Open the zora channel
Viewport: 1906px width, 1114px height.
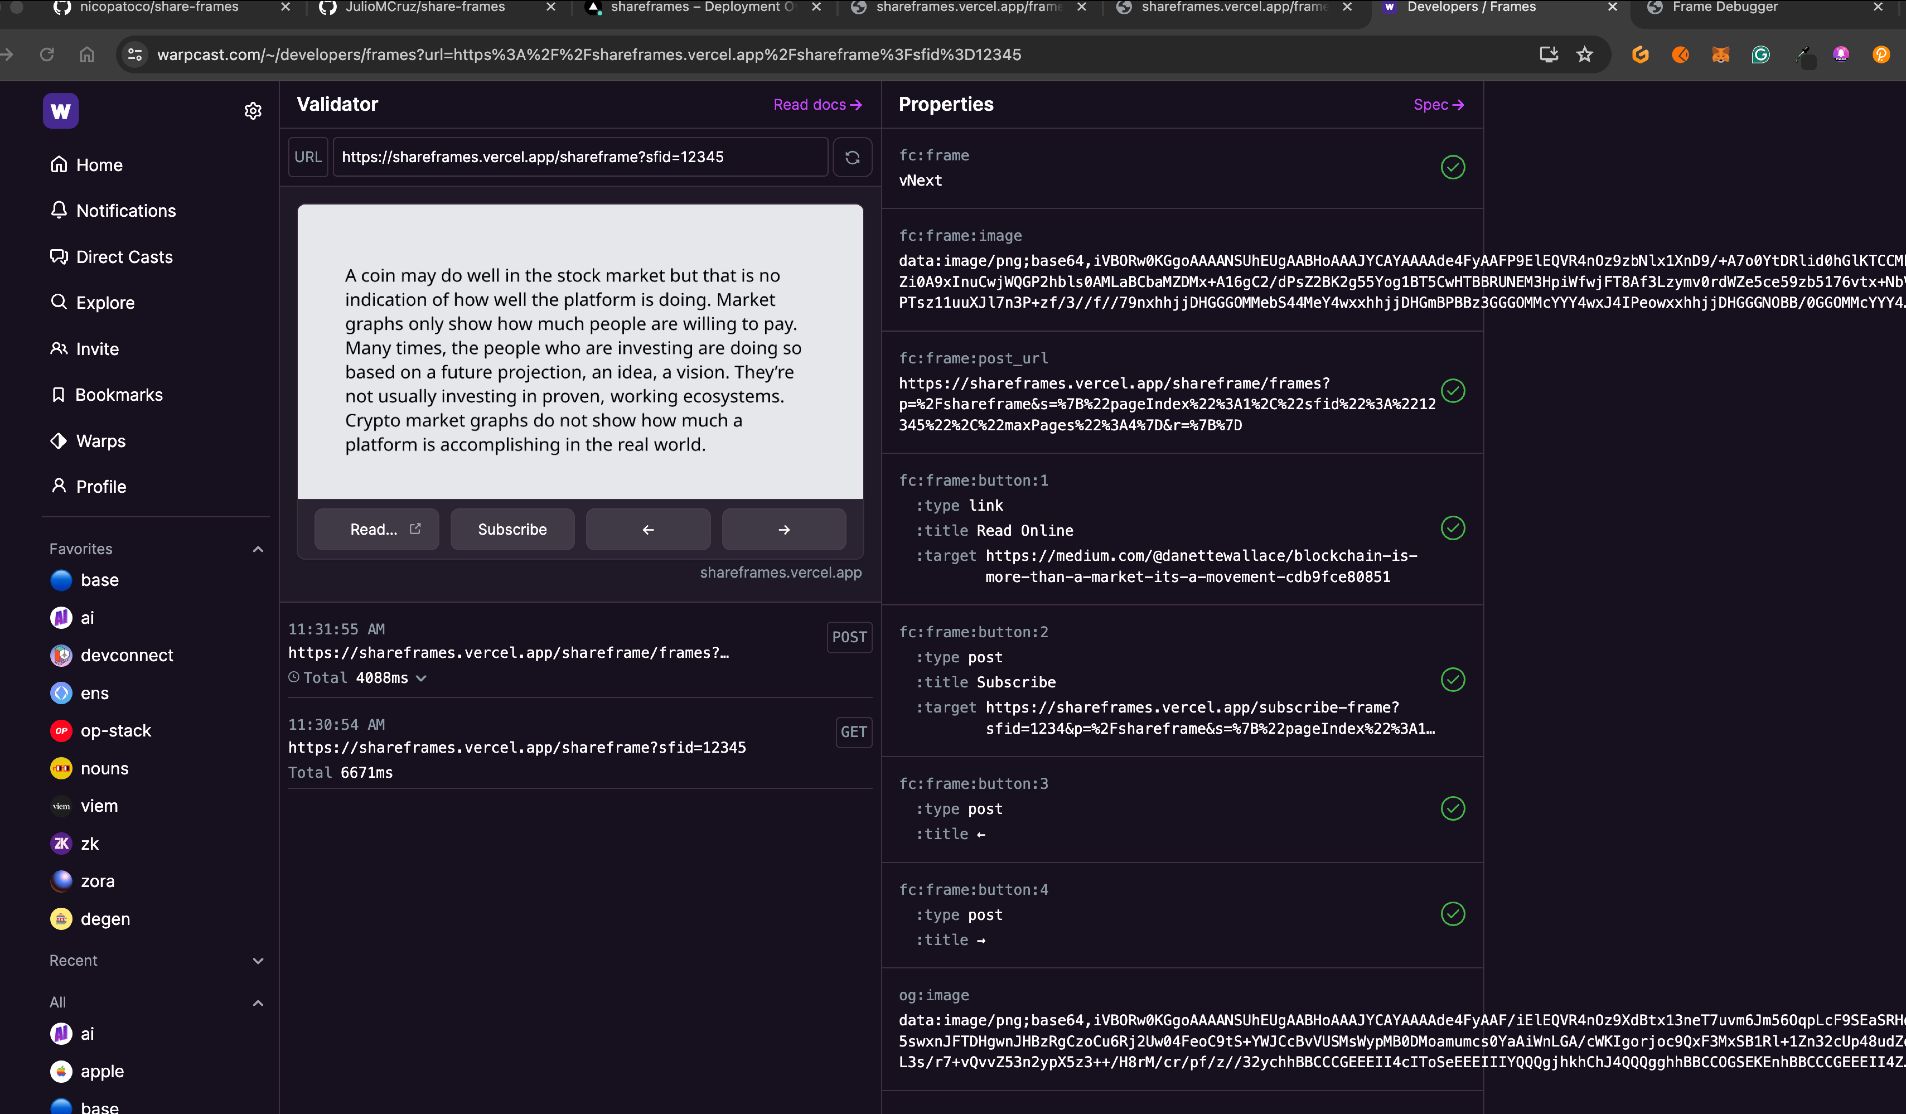(x=83, y=881)
